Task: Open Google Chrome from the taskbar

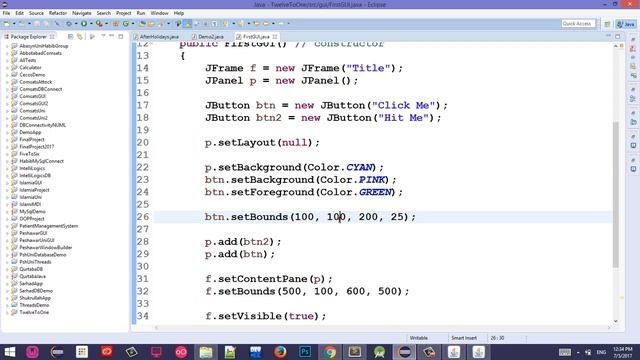Action: pyautogui.click(x=330, y=352)
